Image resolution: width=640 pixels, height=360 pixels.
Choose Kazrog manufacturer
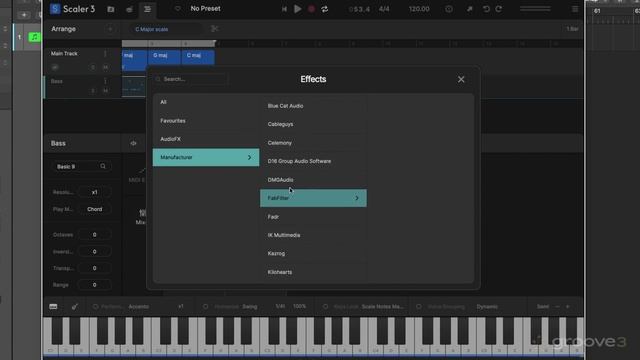point(313,253)
